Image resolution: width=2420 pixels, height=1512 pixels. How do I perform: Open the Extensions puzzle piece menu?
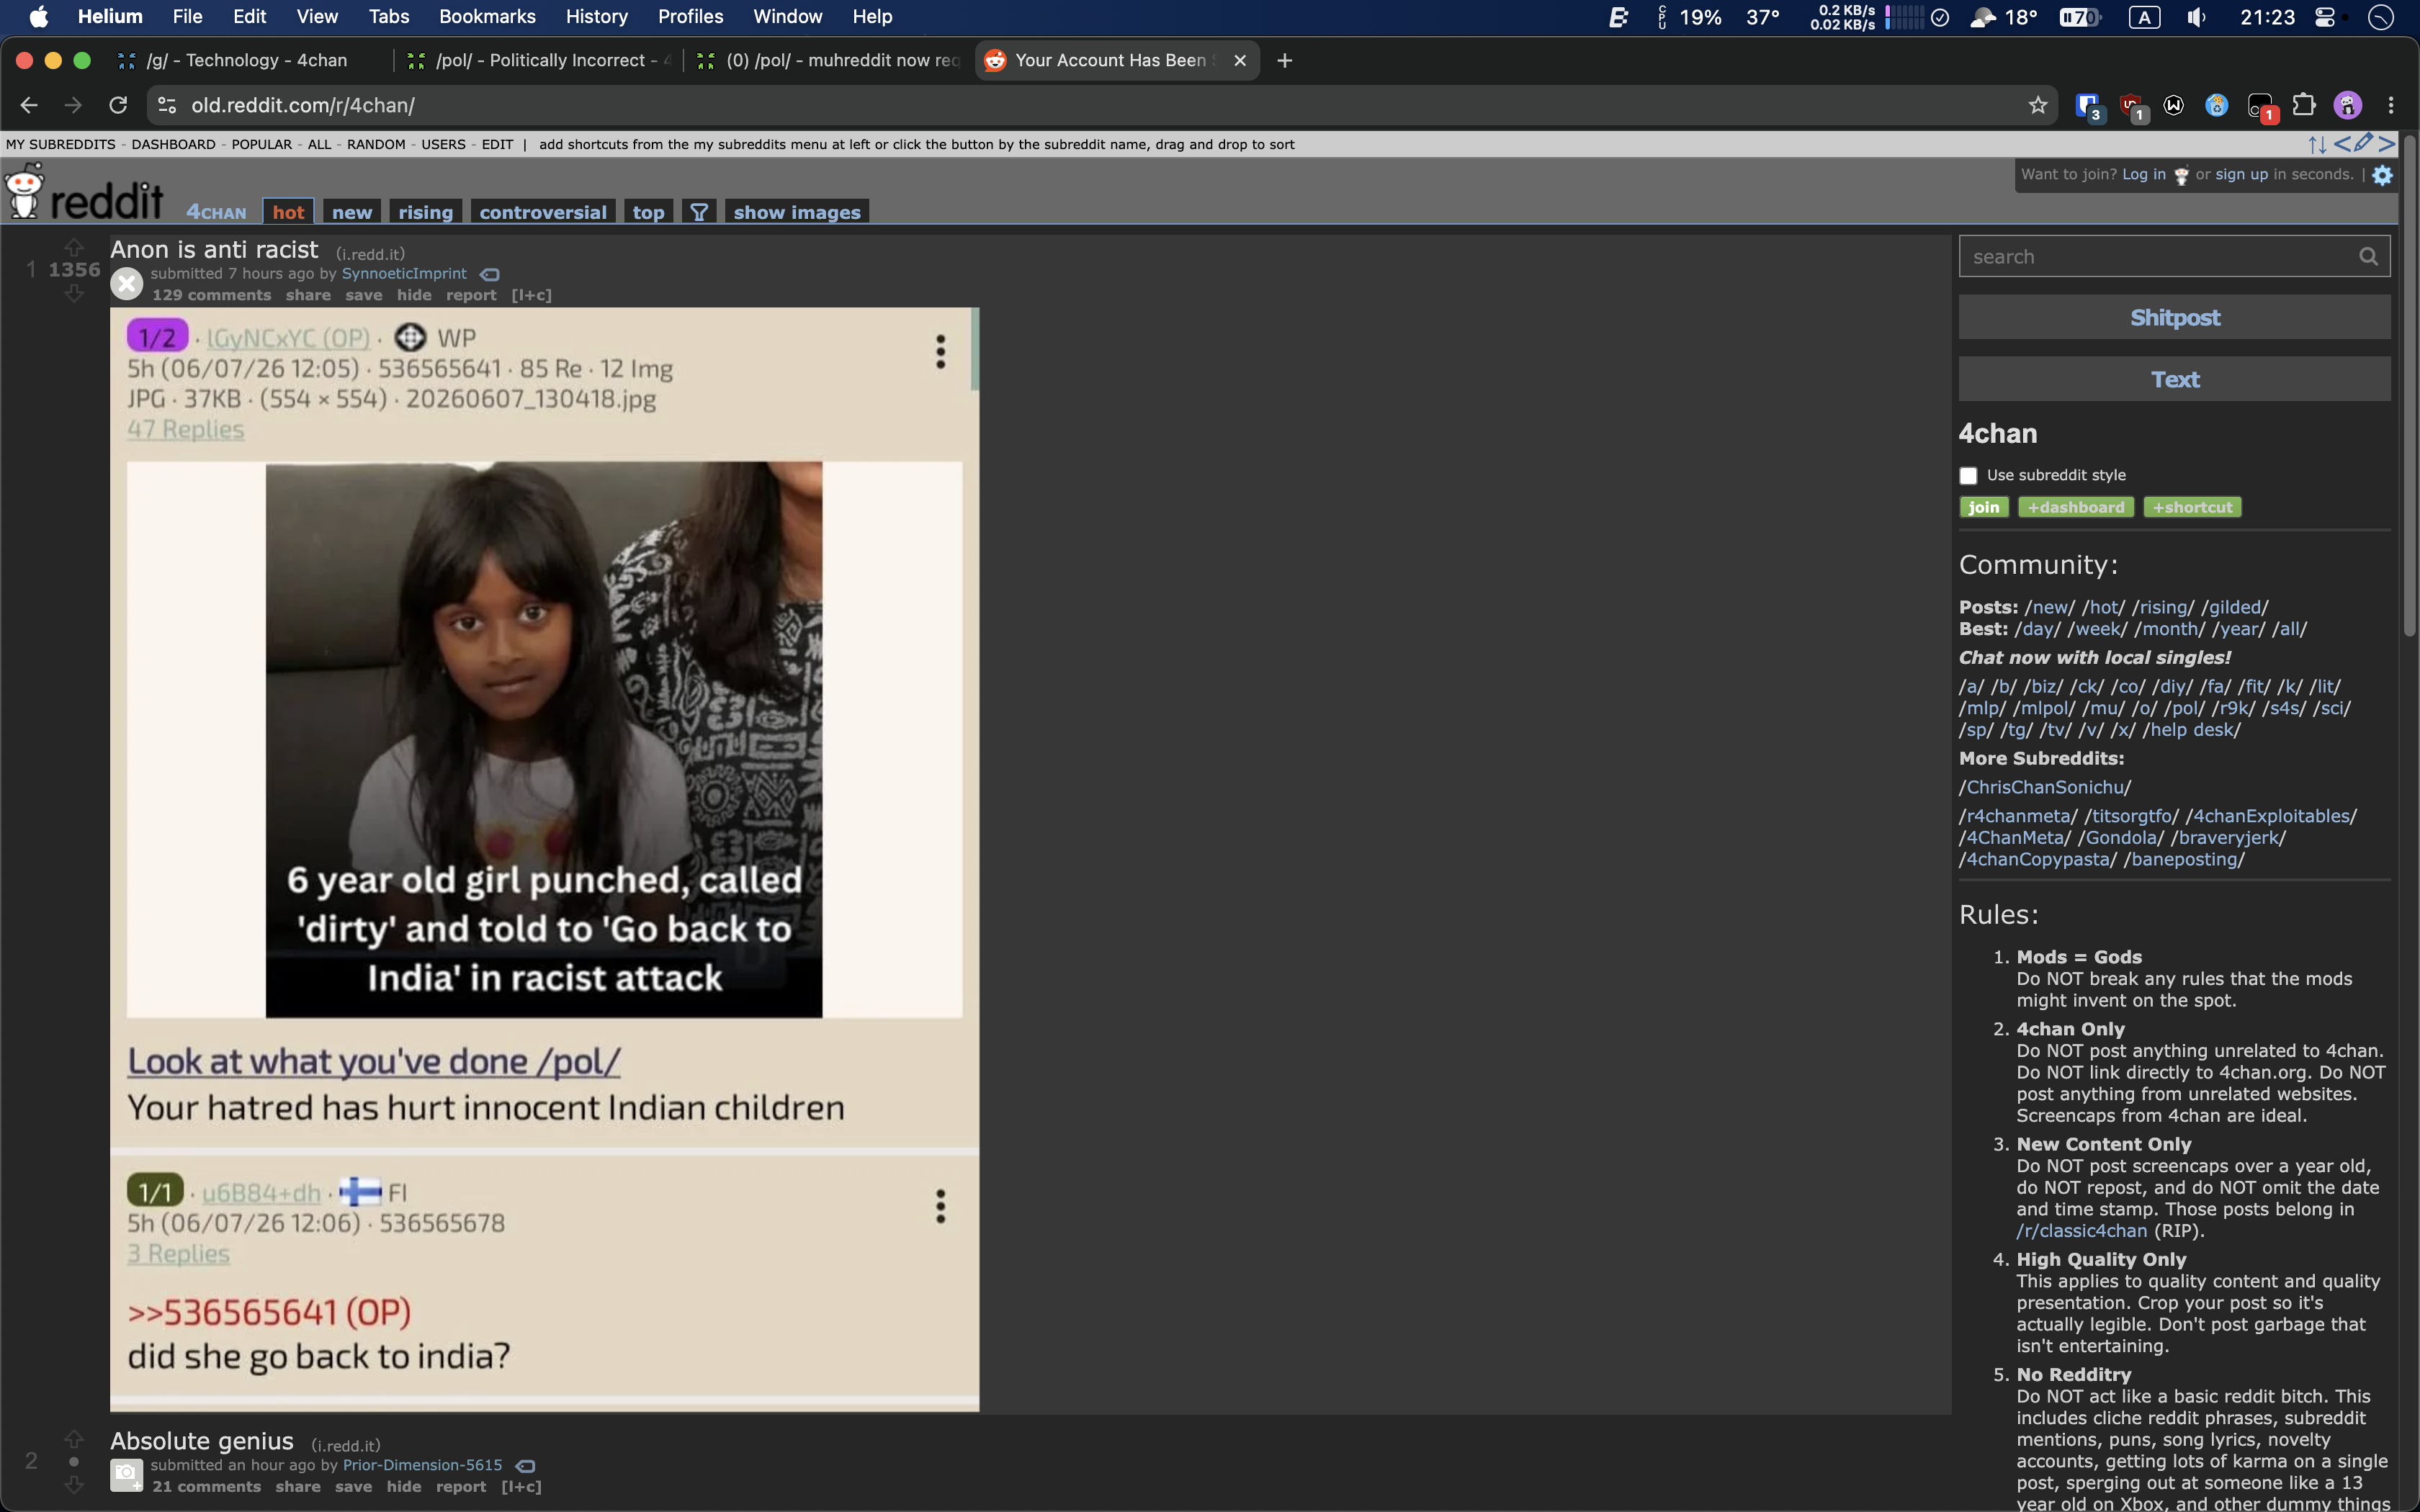[2304, 105]
